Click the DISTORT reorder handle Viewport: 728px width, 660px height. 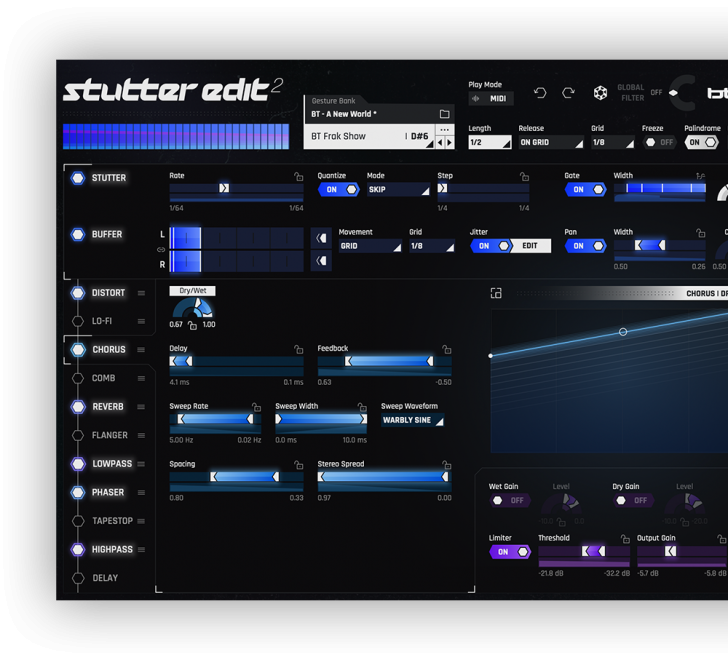coord(141,293)
